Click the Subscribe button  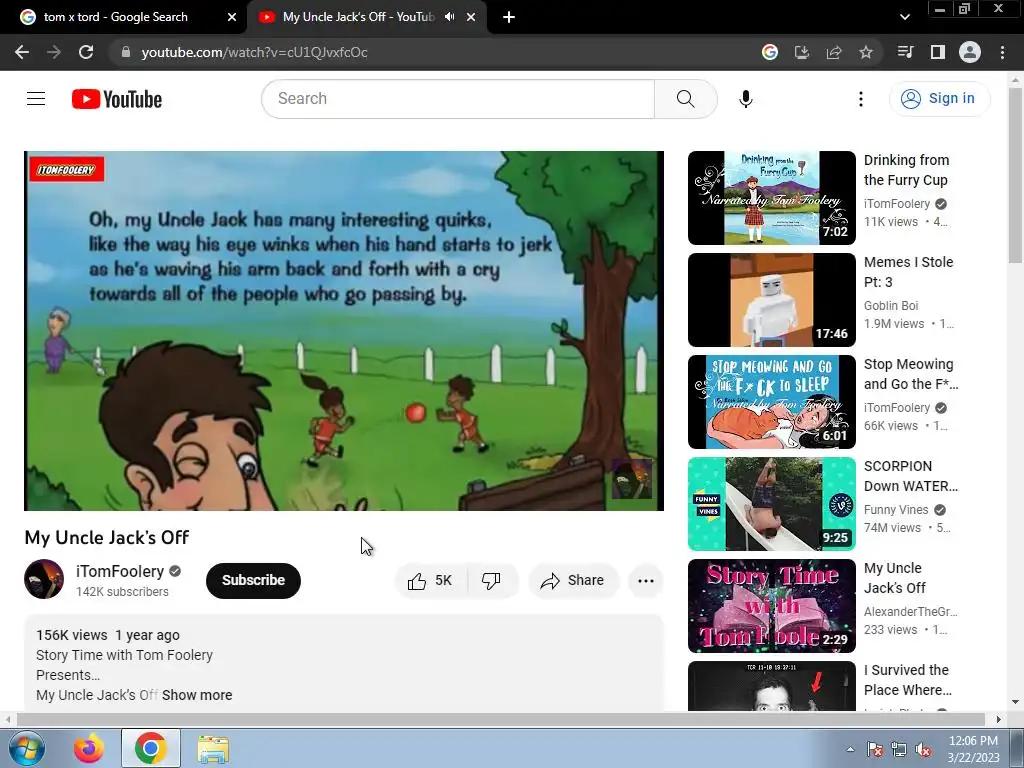click(253, 581)
